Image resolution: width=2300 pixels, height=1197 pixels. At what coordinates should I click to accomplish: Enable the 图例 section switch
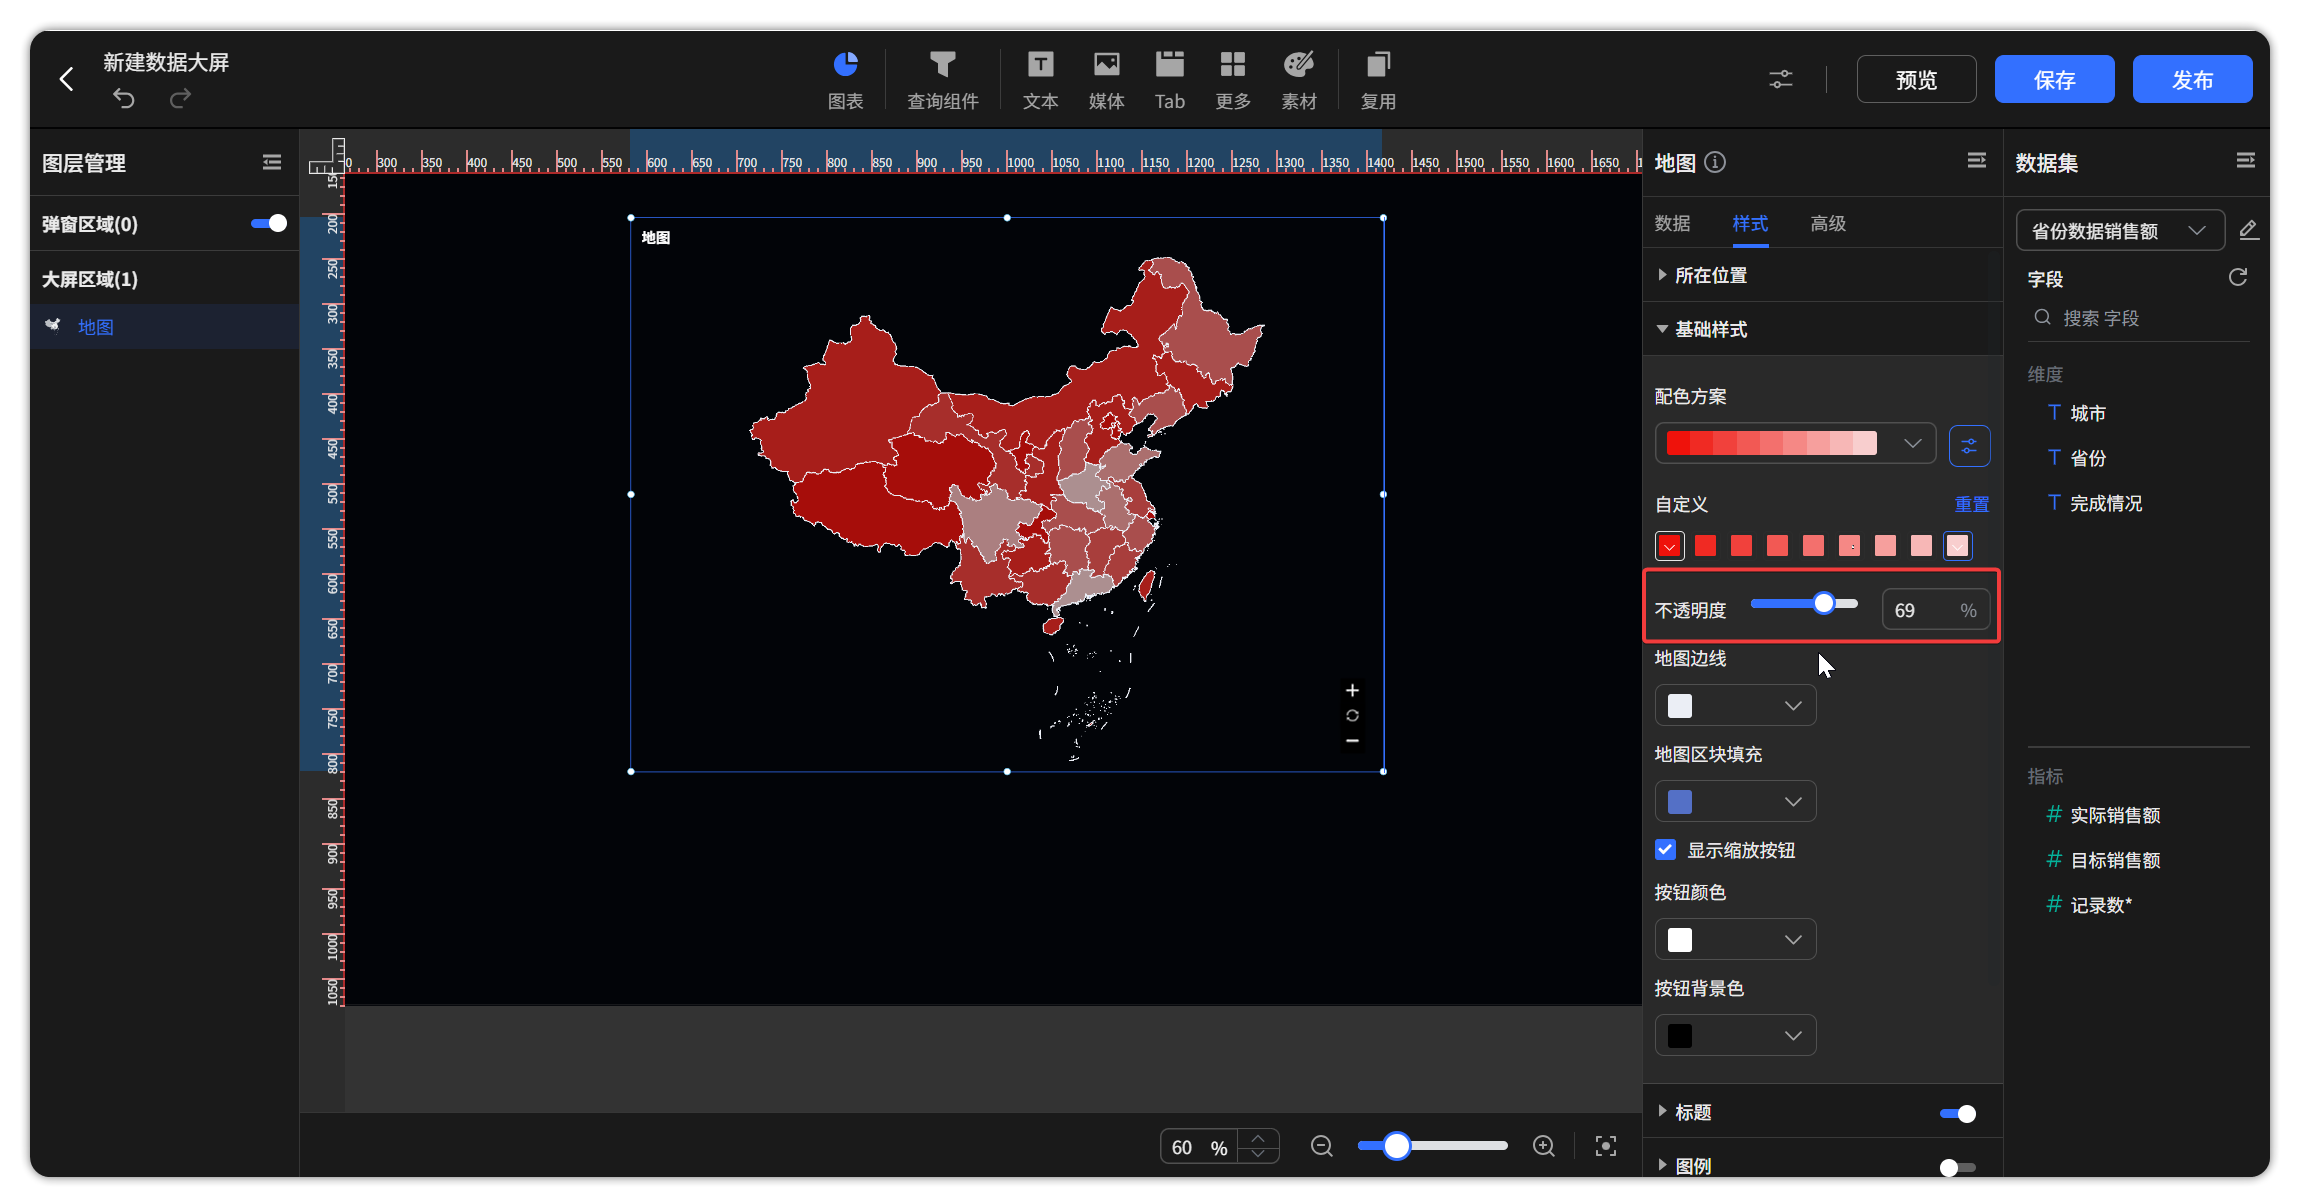pyautogui.click(x=1958, y=1167)
